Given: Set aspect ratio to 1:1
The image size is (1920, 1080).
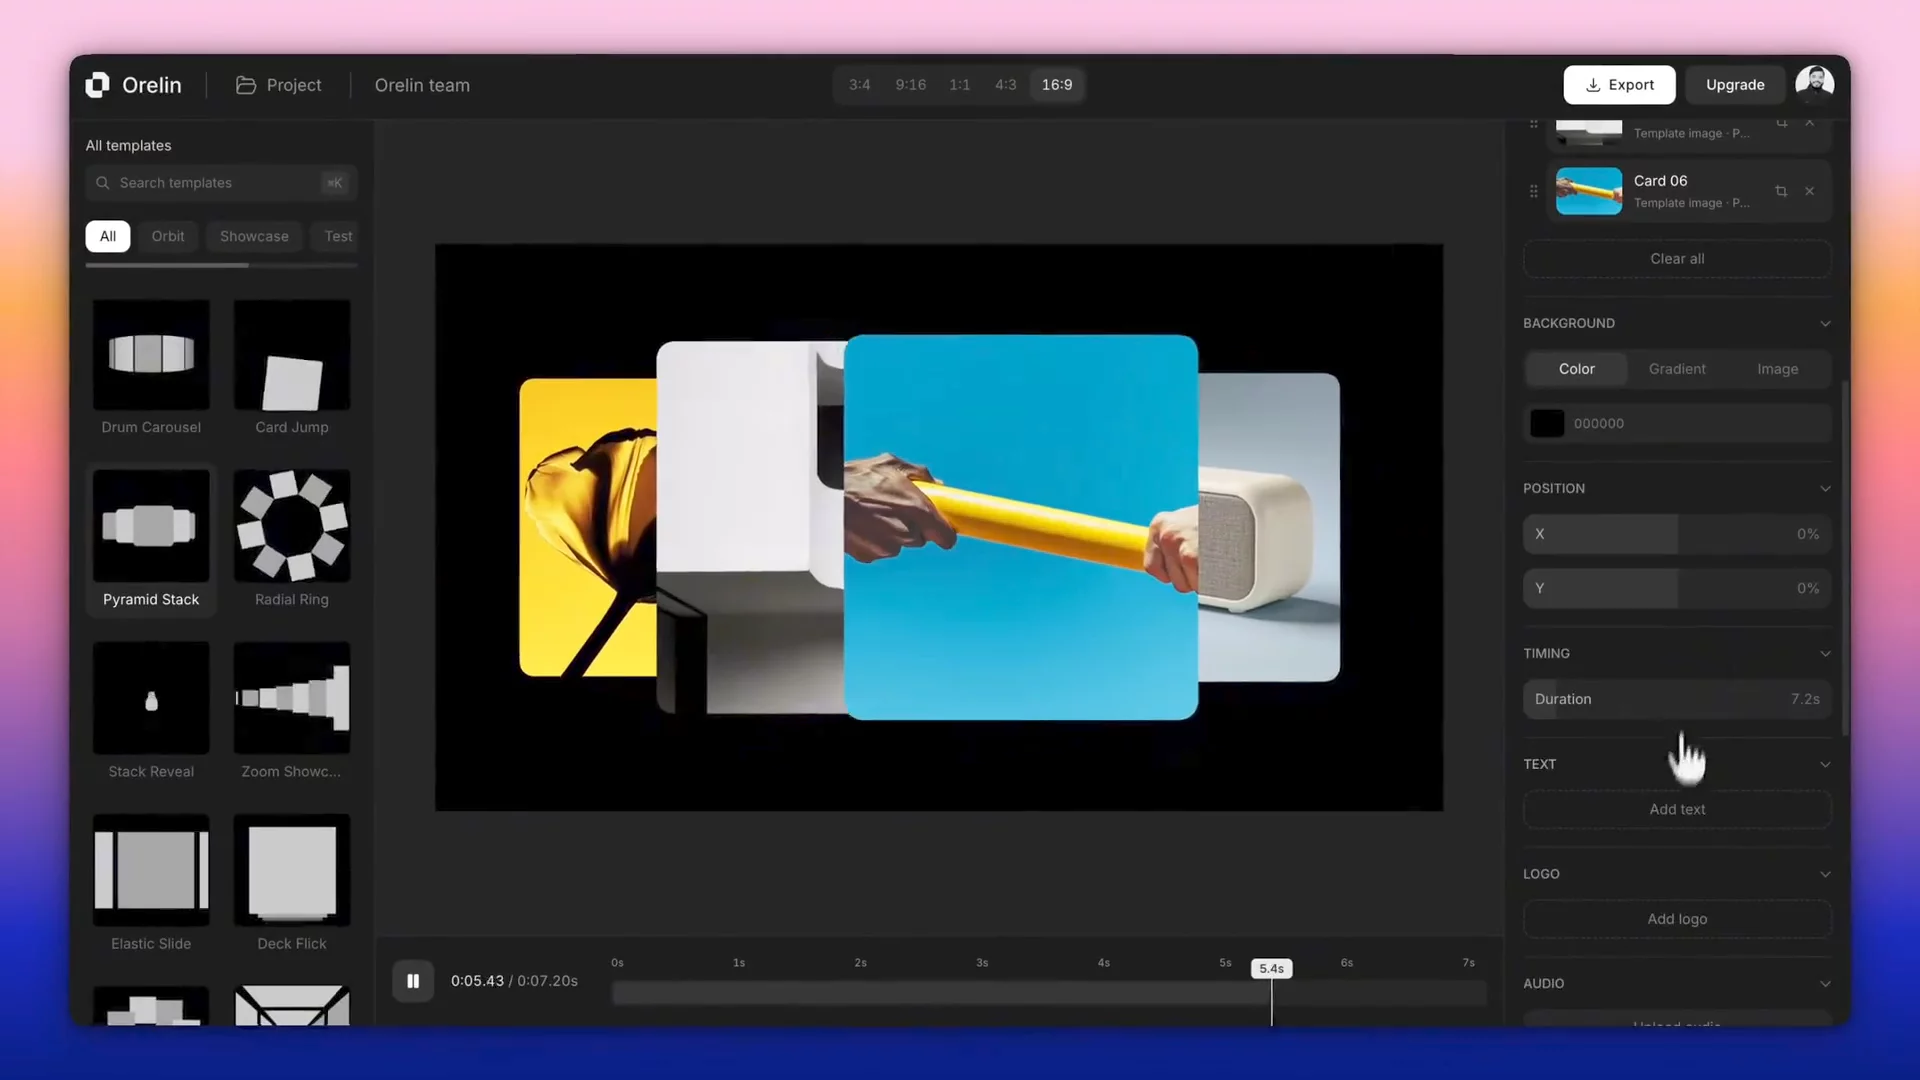Looking at the screenshot, I should coord(959,85).
